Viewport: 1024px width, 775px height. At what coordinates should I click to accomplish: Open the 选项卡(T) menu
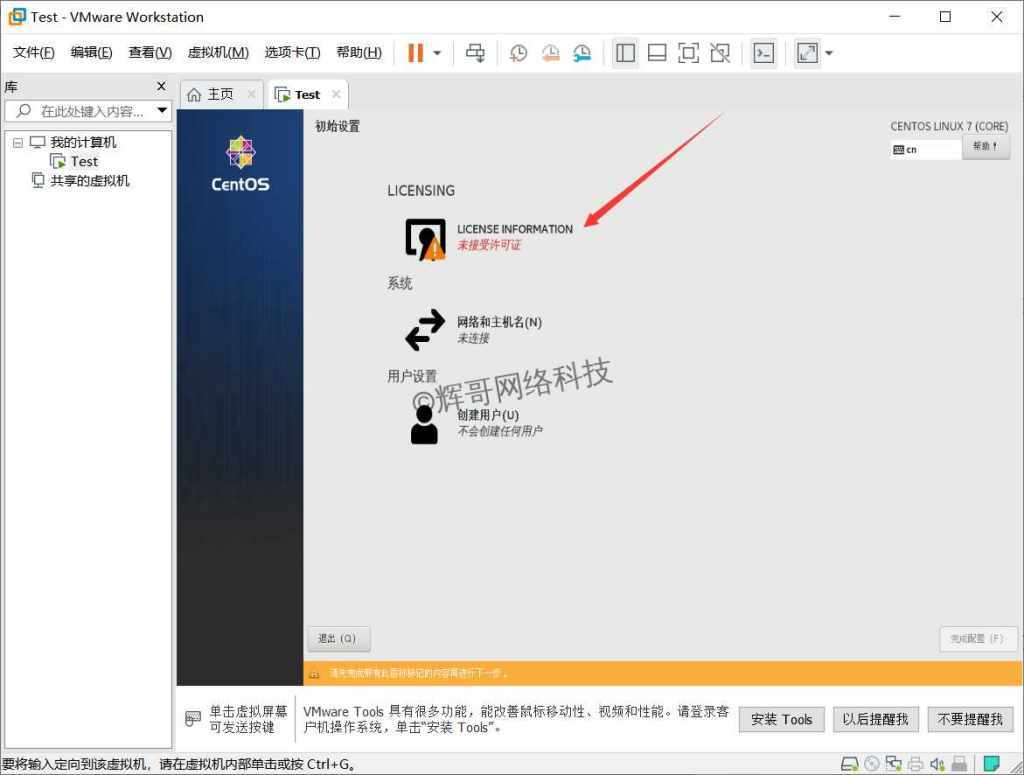click(292, 53)
